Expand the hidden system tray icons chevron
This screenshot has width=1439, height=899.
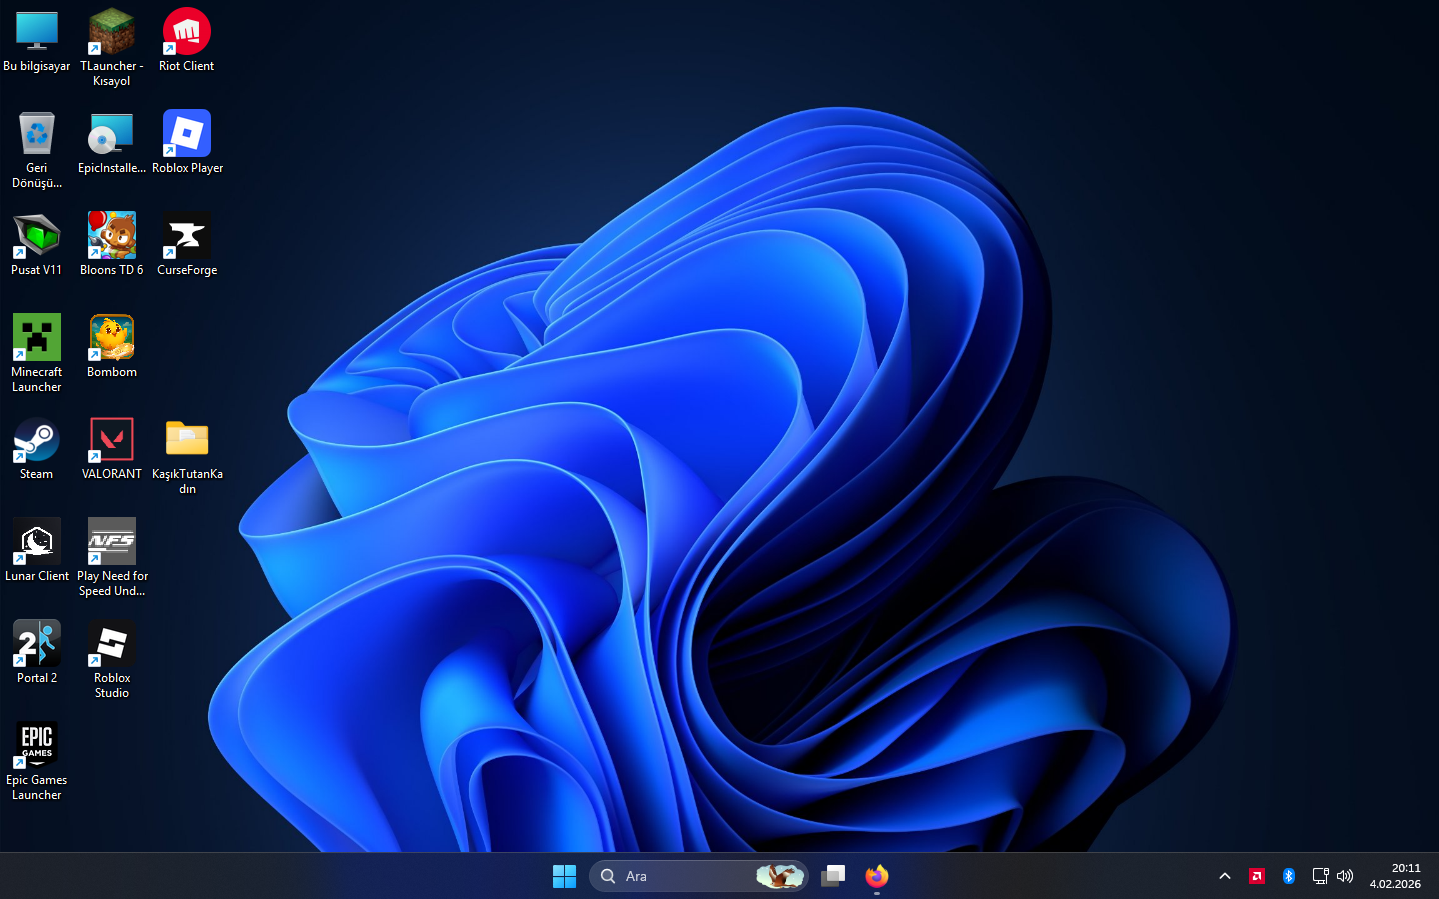point(1224,876)
